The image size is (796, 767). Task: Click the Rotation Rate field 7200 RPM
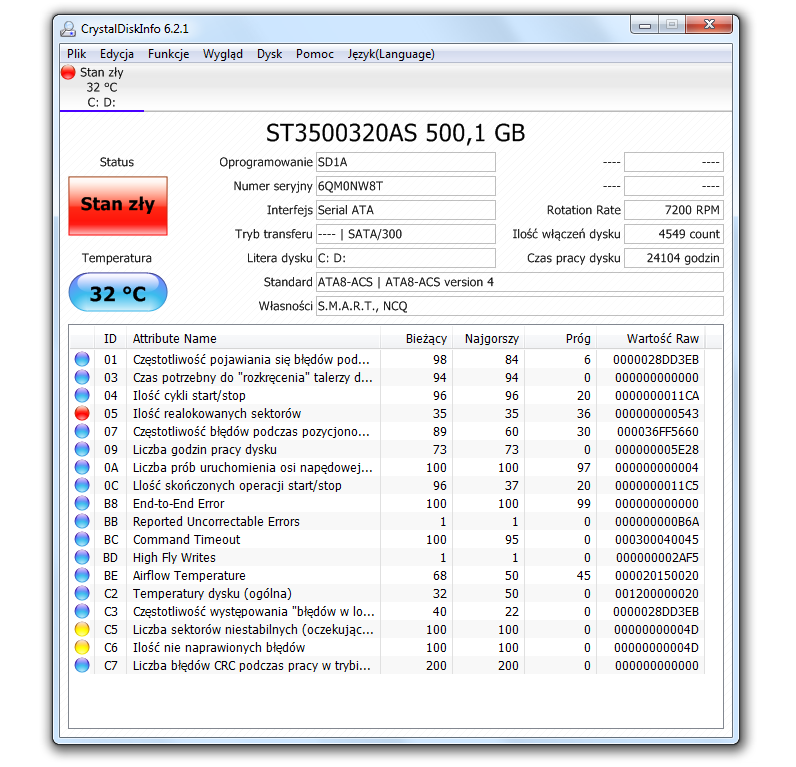[674, 210]
